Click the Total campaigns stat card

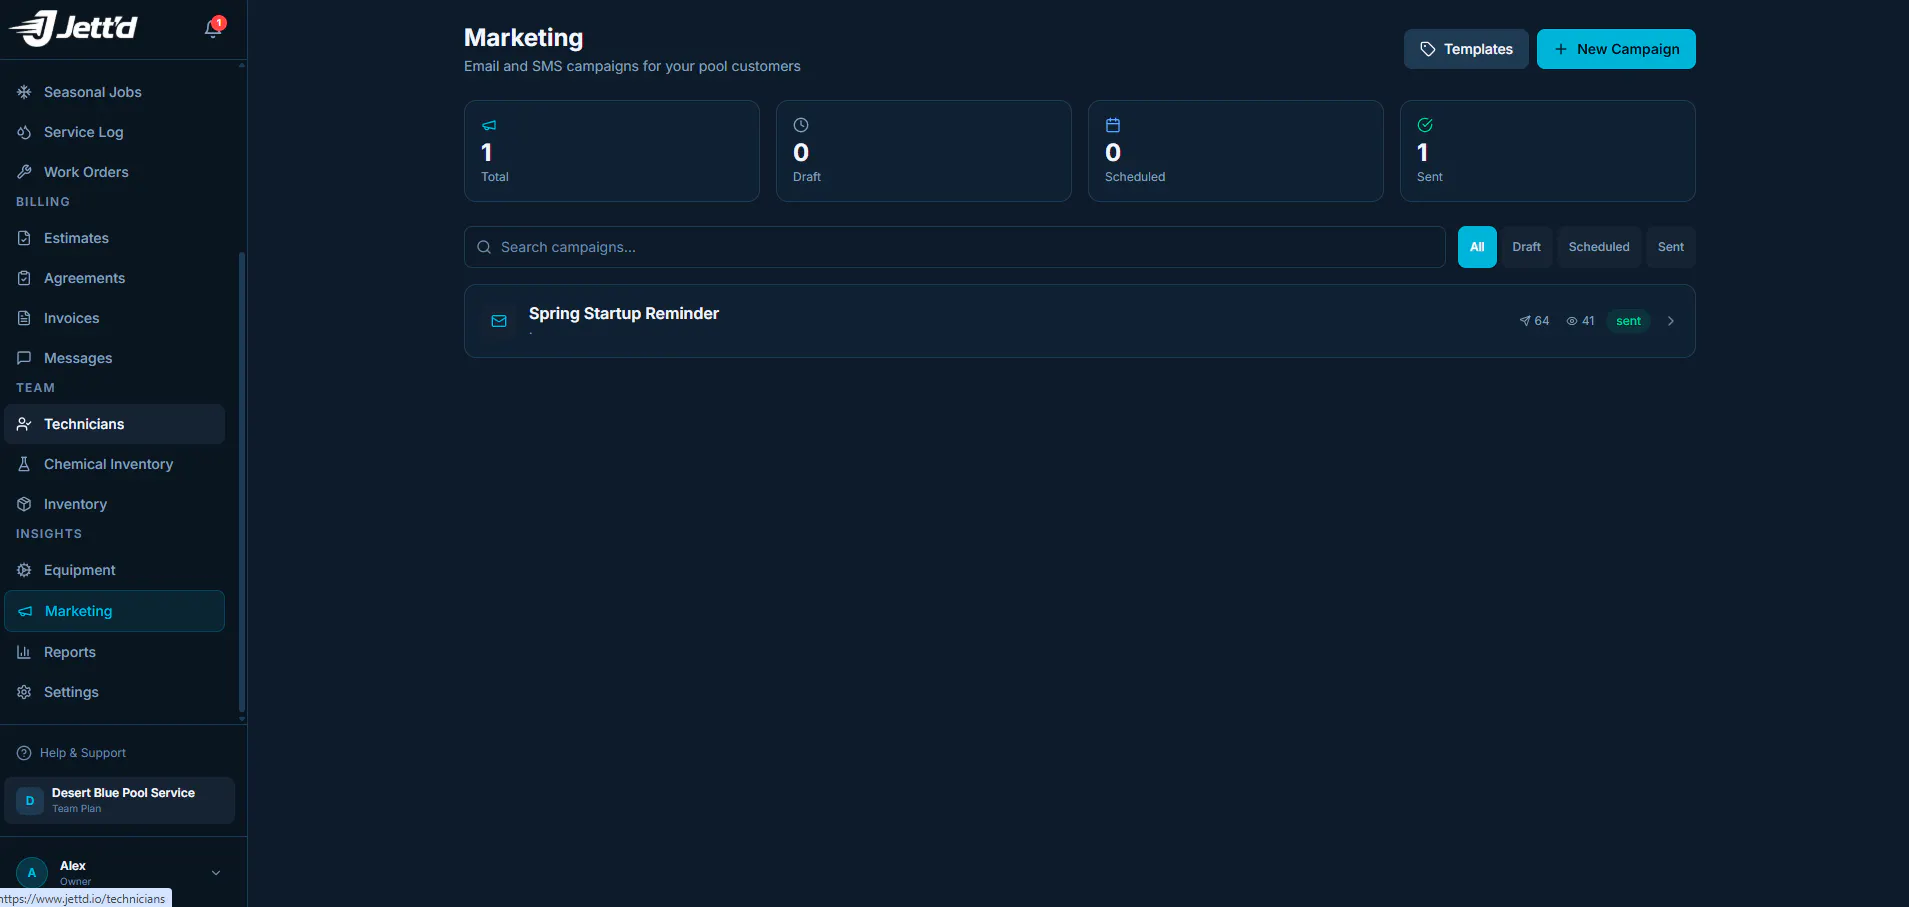click(x=612, y=151)
